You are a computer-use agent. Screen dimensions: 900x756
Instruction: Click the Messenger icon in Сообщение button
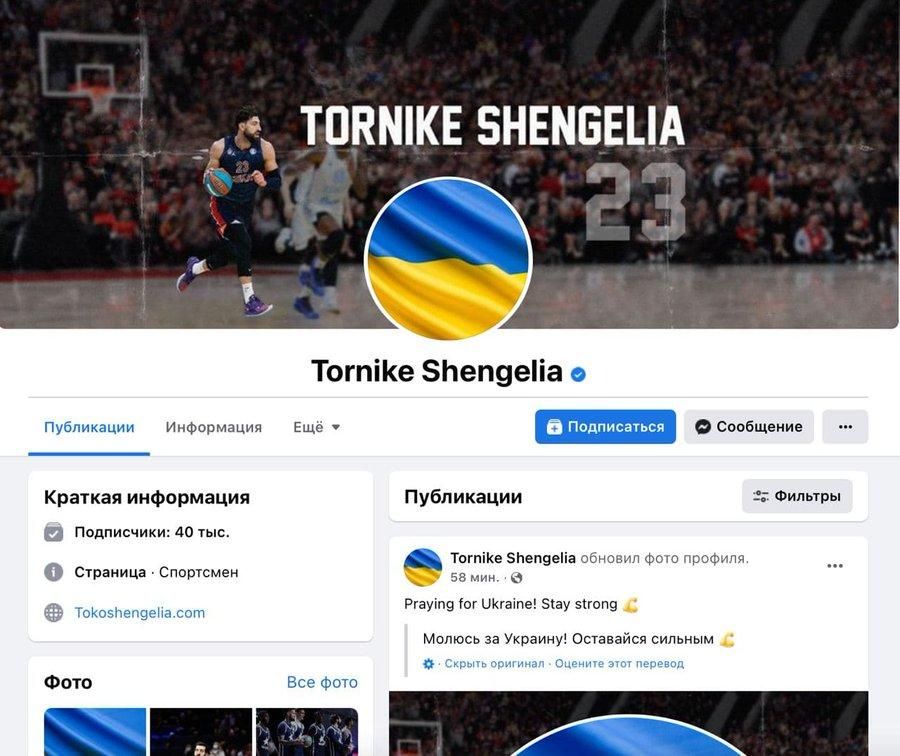pos(703,427)
